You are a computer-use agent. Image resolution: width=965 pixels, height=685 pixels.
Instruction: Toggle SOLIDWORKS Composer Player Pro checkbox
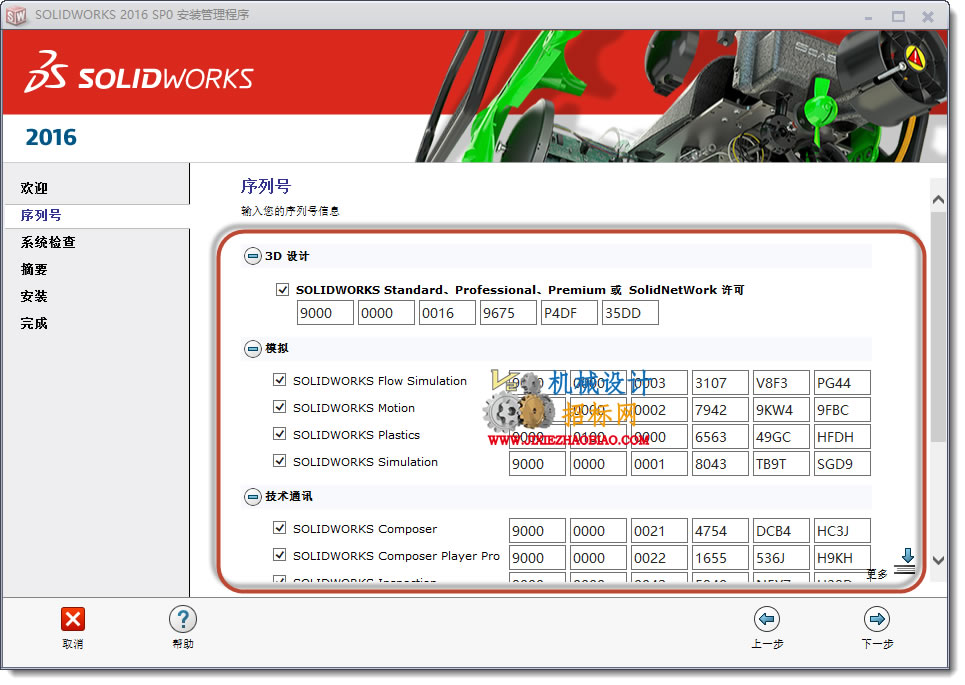point(279,555)
